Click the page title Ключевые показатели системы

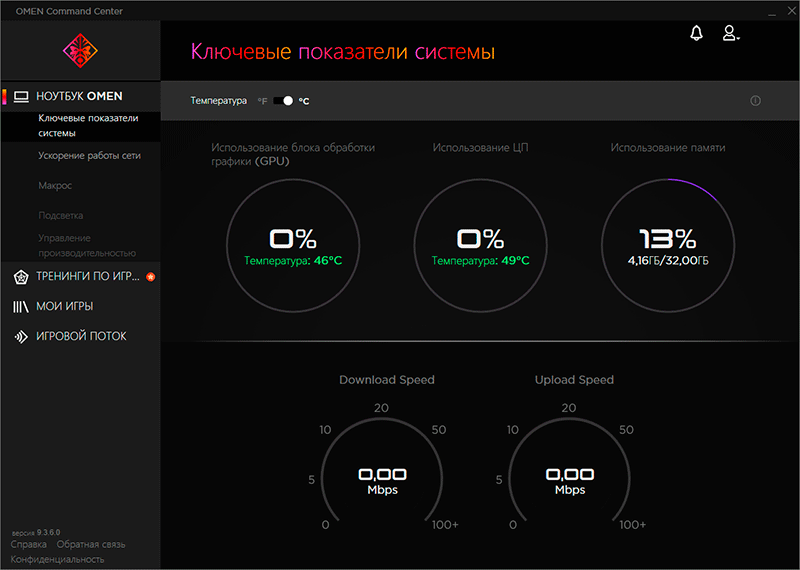coord(343,52)
